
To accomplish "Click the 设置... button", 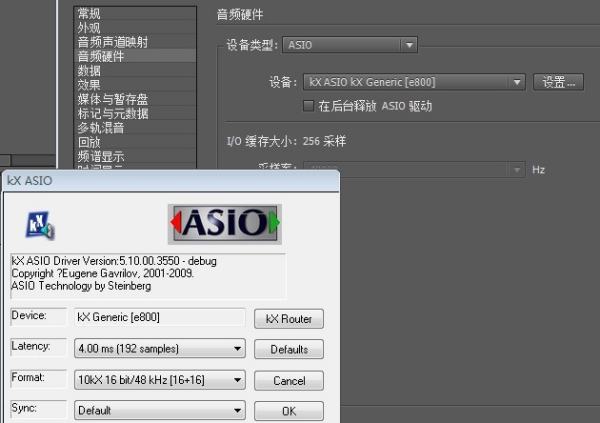I will pyautogui.click(x=558, y=82).
